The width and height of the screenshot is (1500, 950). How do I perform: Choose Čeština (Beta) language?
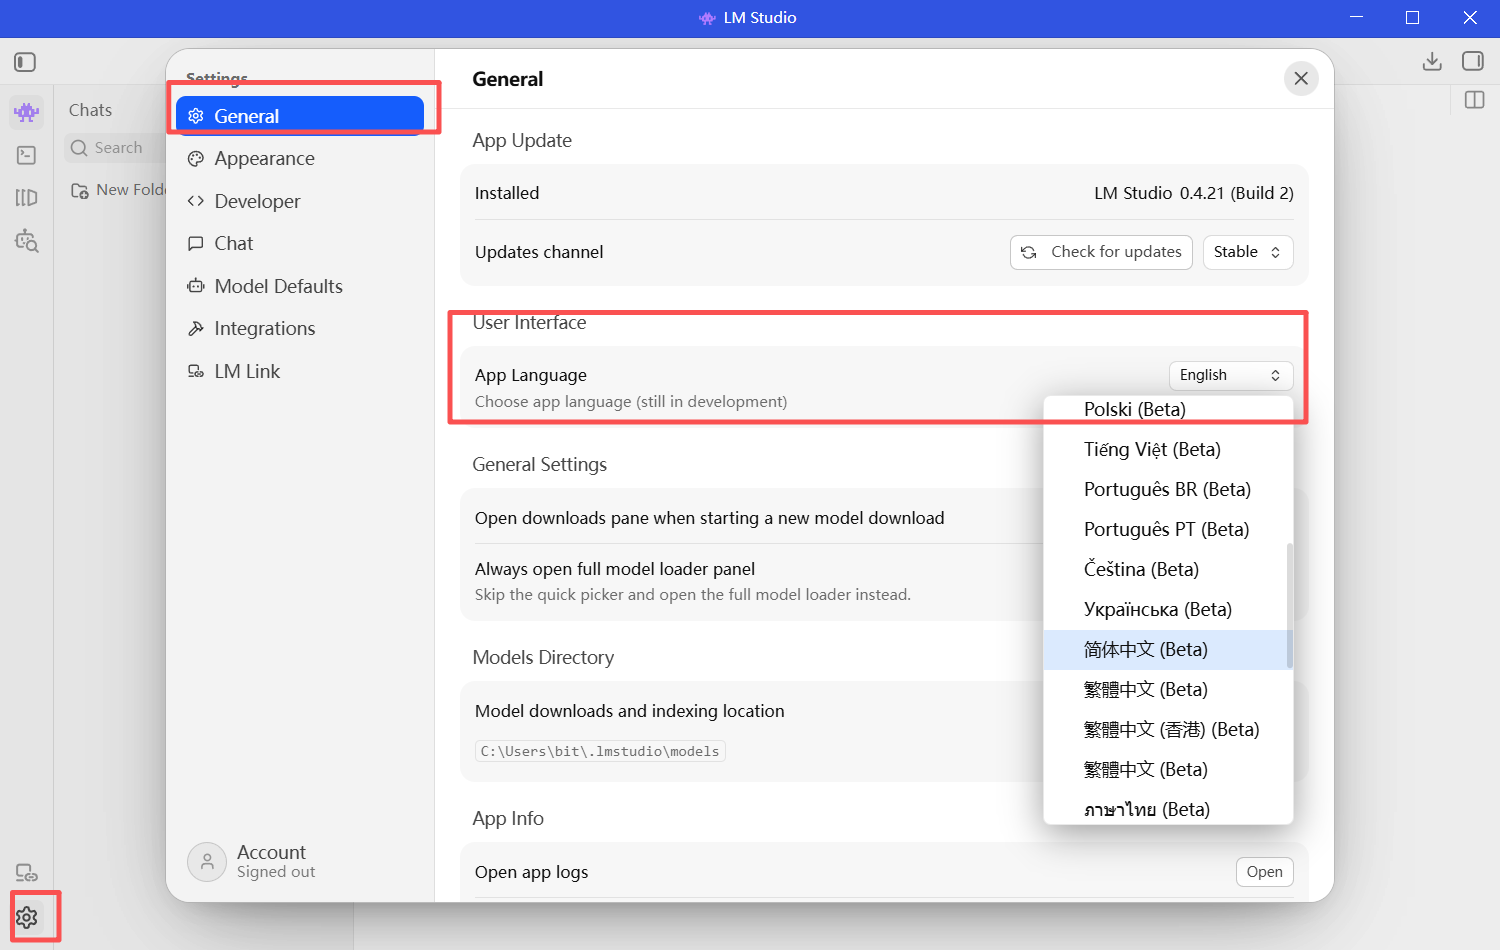[1168, 569]
